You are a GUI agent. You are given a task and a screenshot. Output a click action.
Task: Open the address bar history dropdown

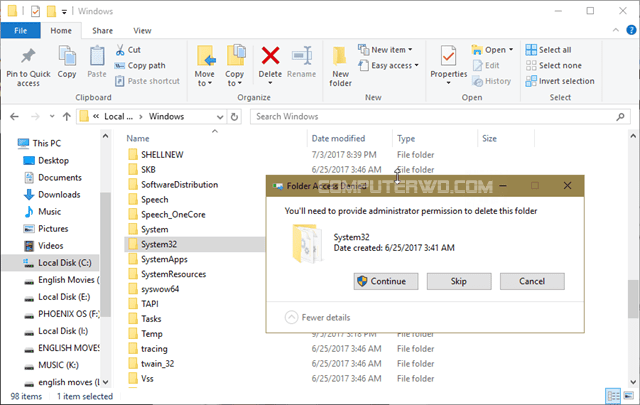[x=220, y=117]
